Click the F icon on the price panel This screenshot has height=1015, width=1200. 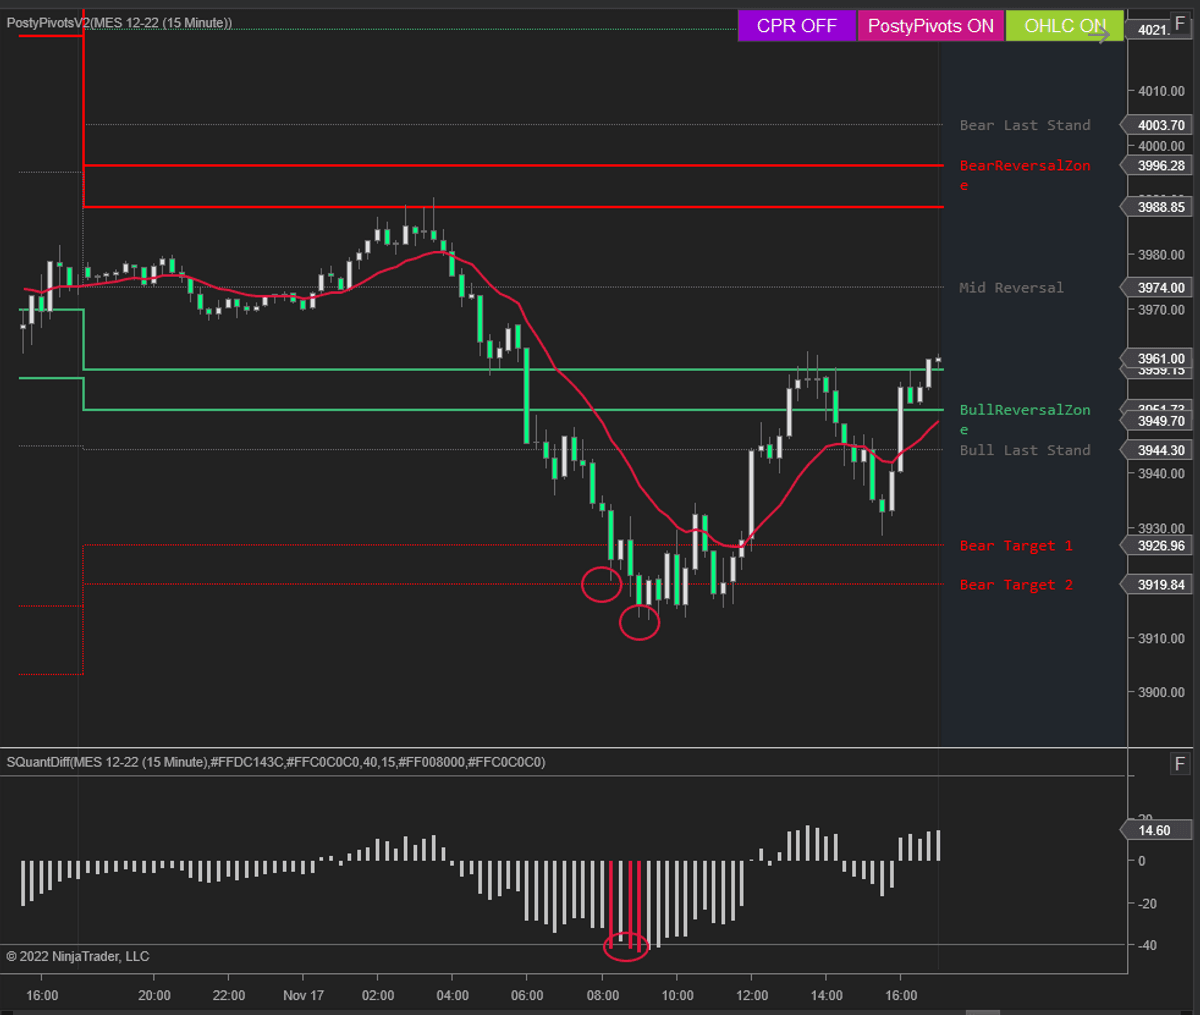pos(1180,24)
